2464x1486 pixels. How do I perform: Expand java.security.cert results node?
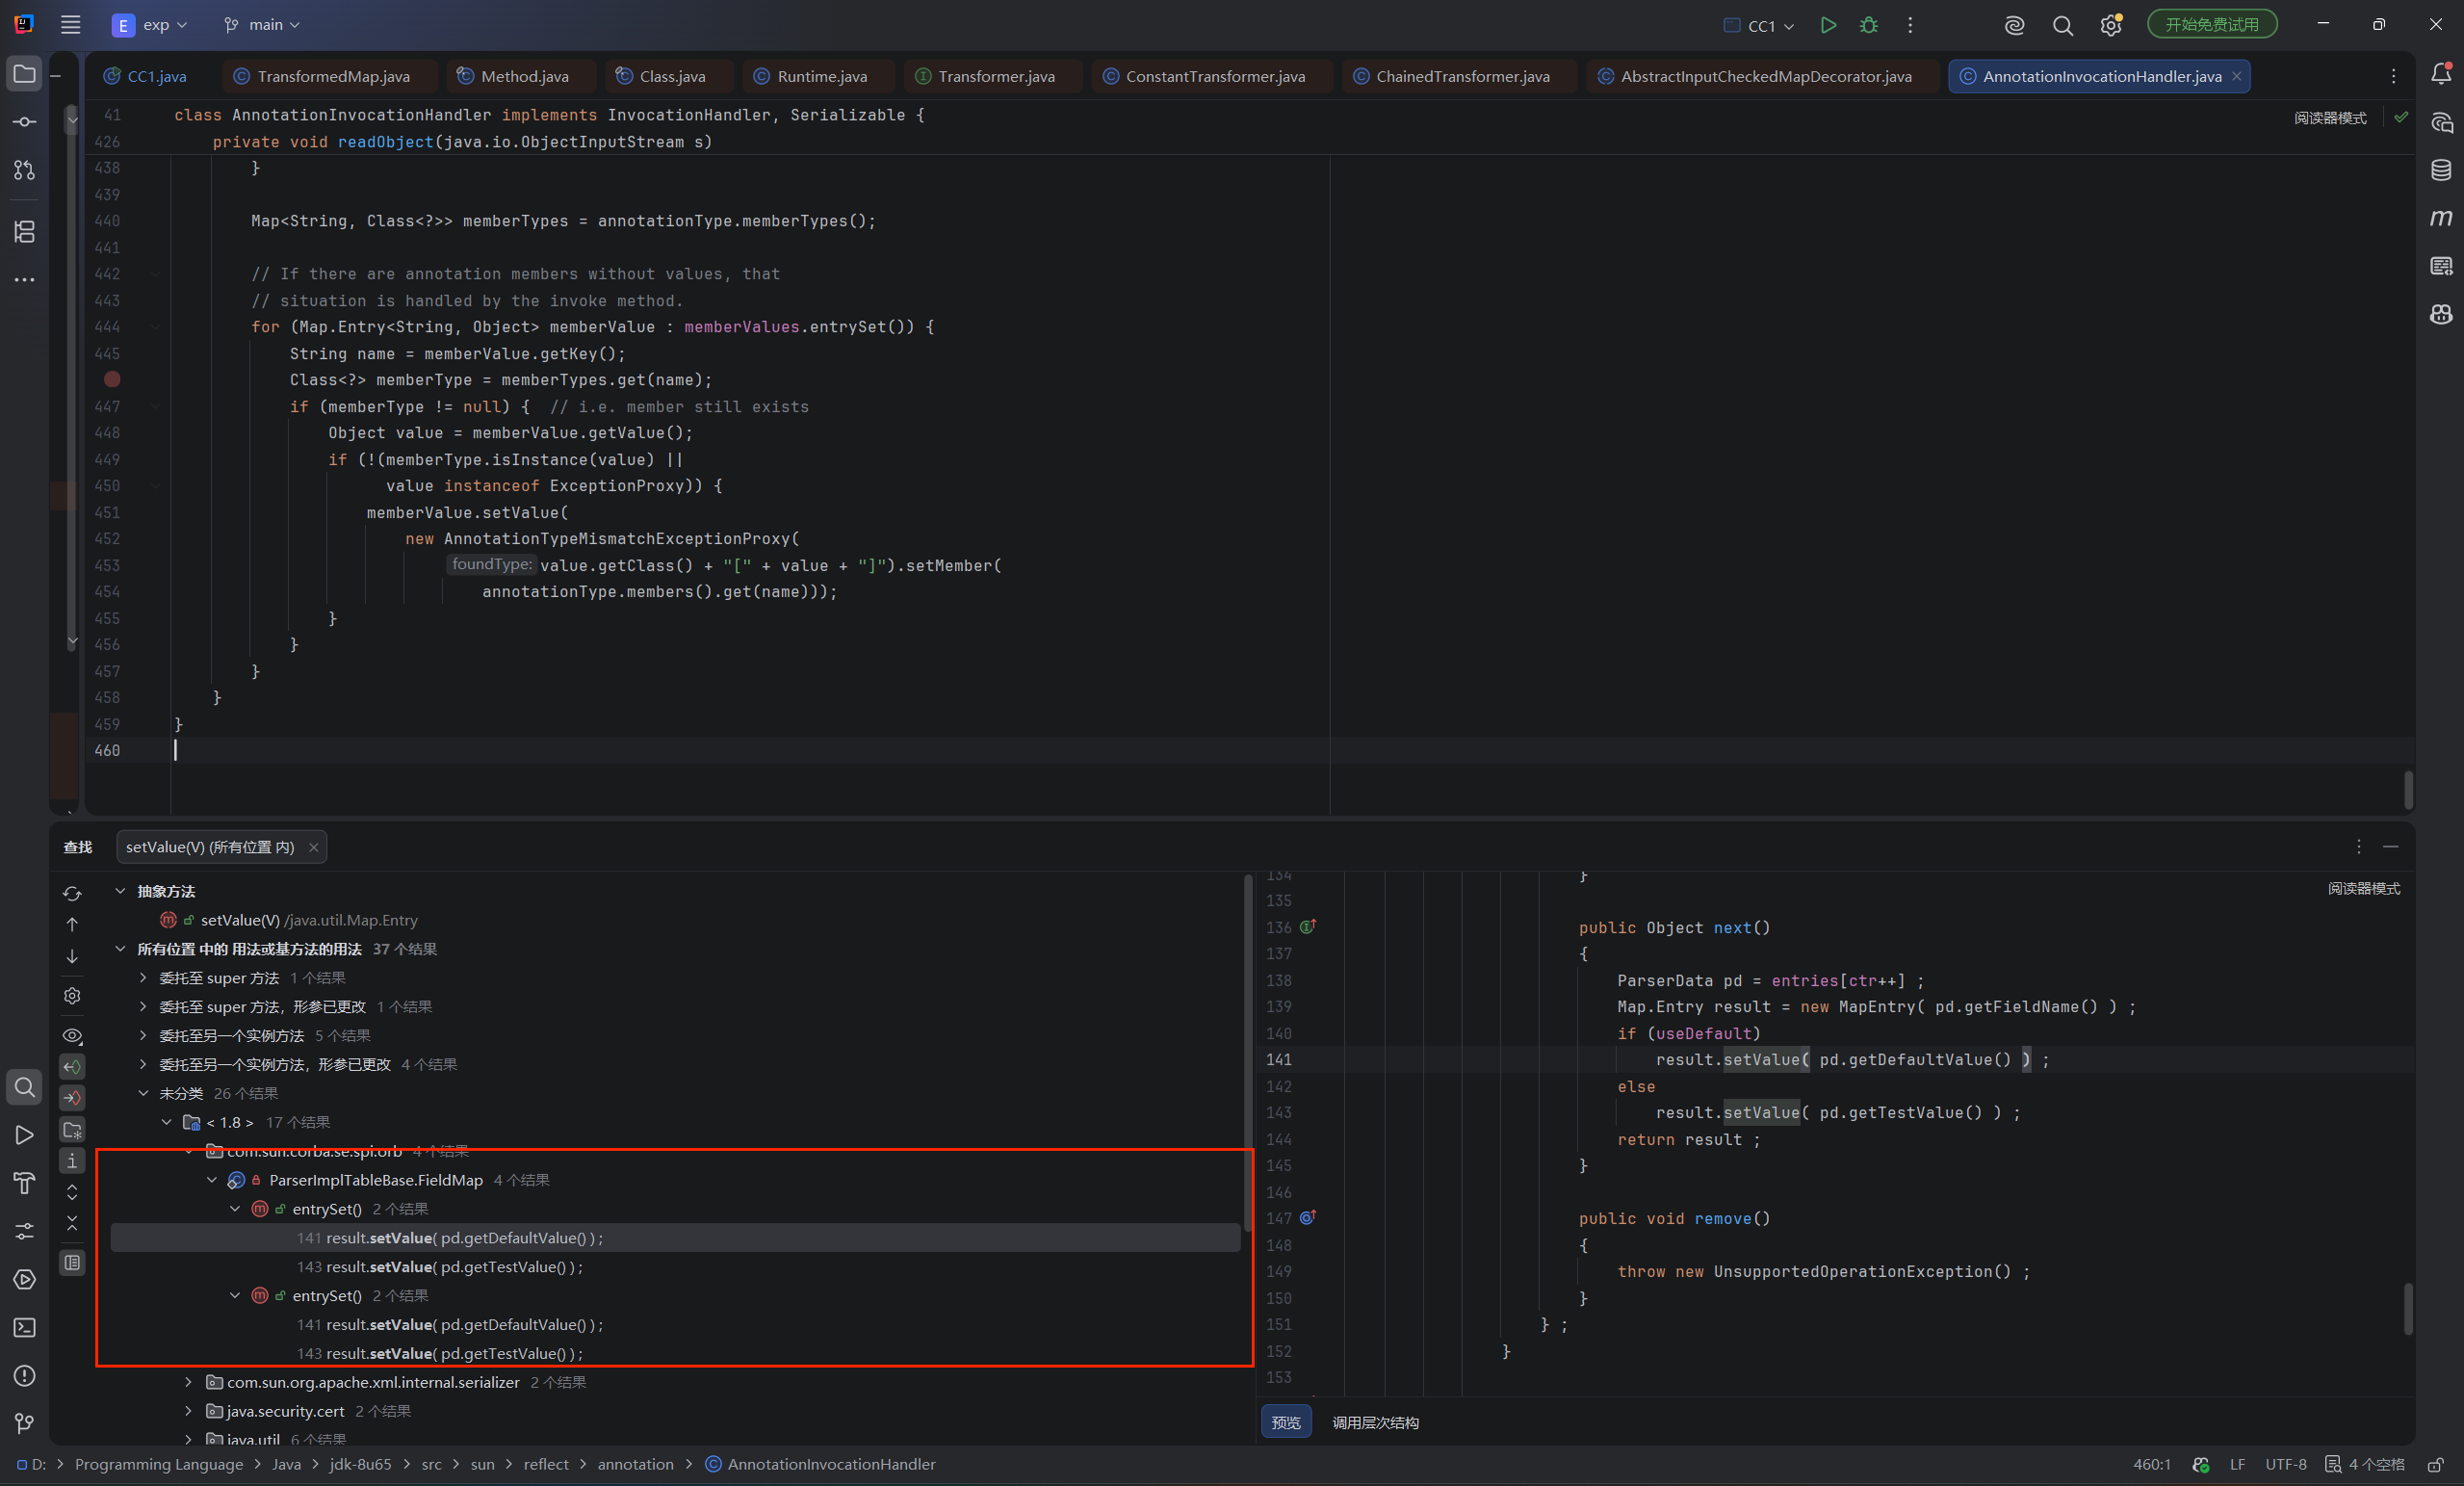[x=188, y=1412]
